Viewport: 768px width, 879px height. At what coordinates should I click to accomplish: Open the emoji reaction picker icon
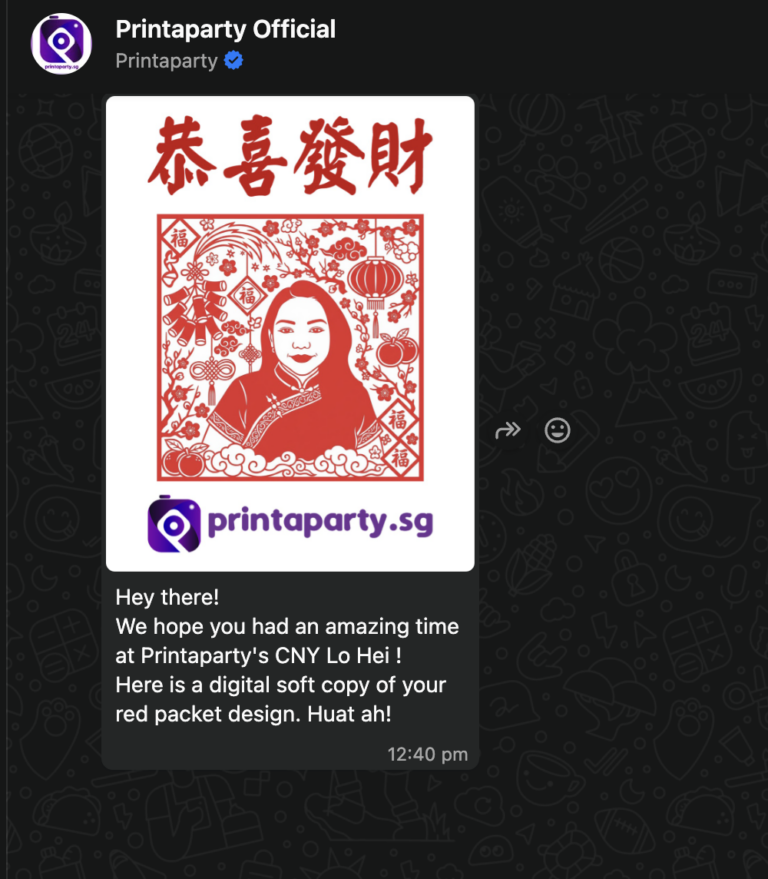point(557,431)
